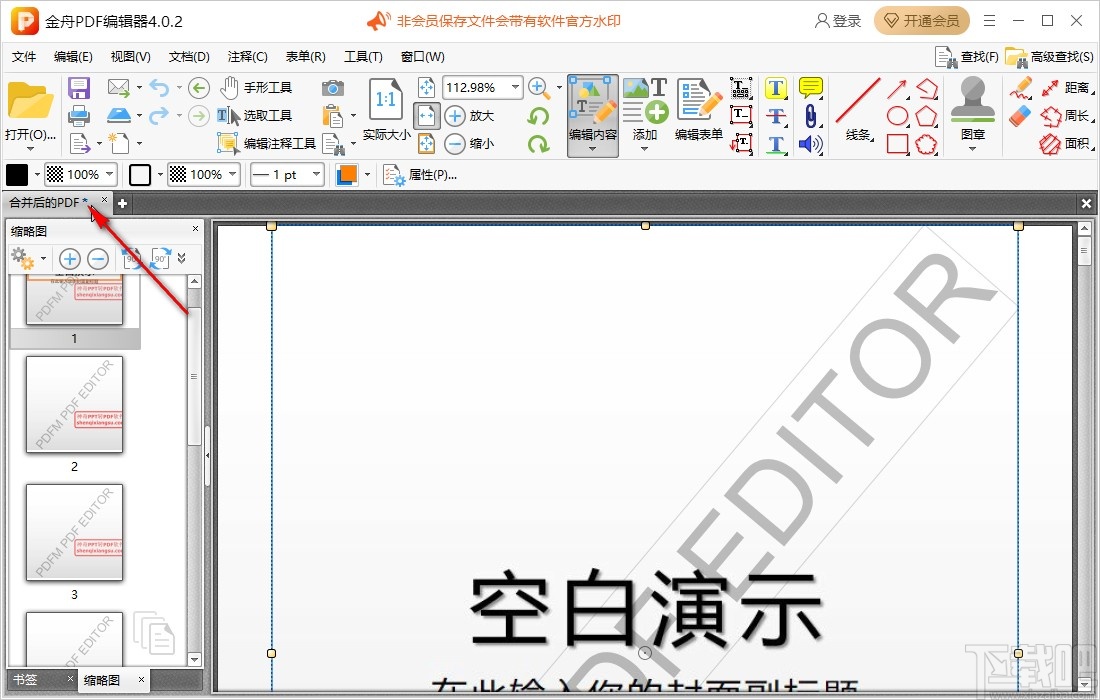
Task: Select page 2 thumbnail in the panel
Action: 73,404
